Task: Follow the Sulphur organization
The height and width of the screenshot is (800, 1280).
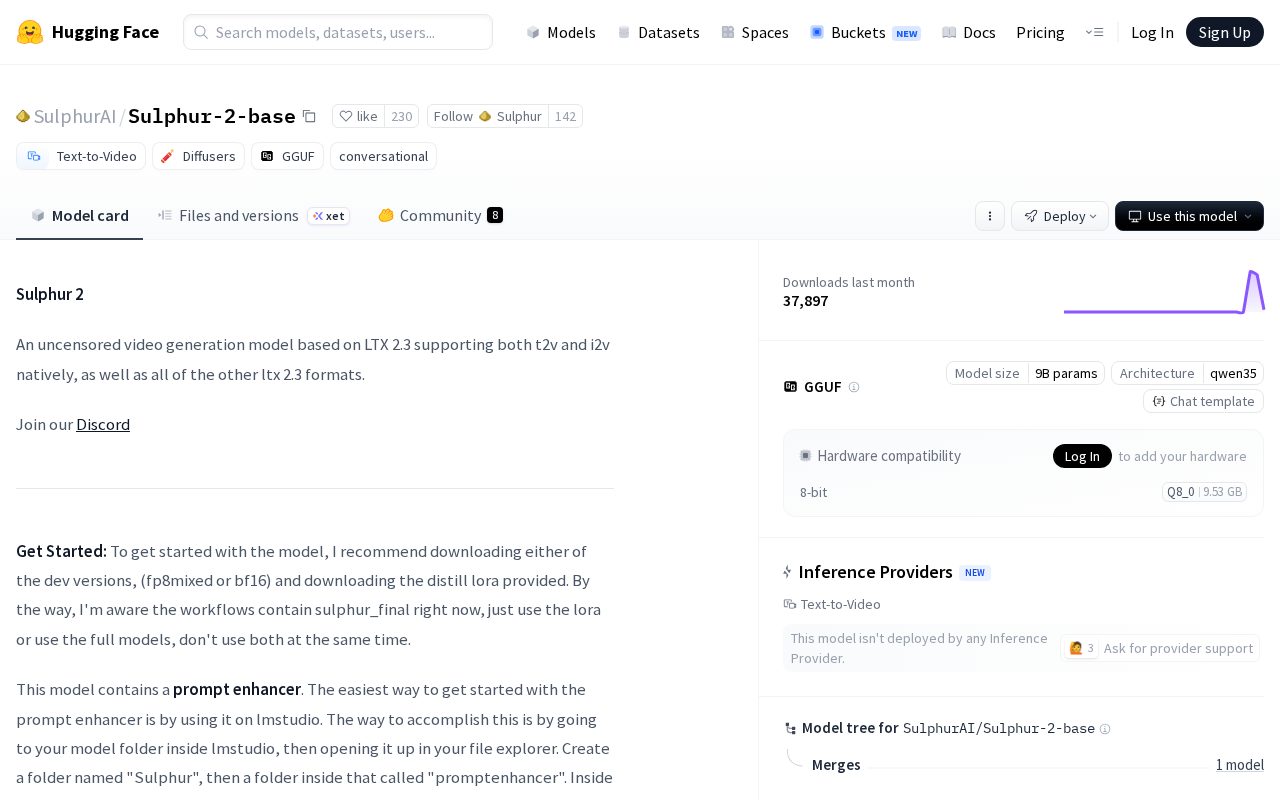Action: (488, 116)
